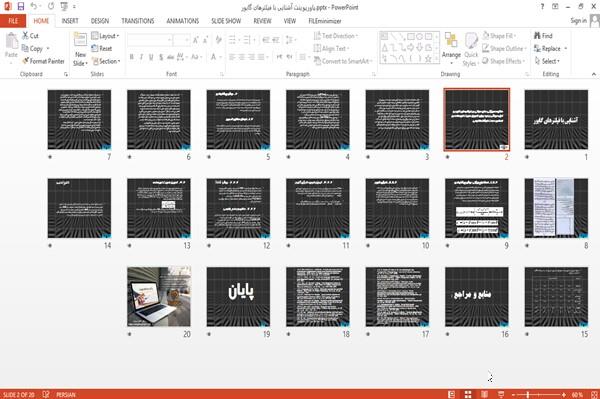Click the Find binoculars icon

(538, 36)
